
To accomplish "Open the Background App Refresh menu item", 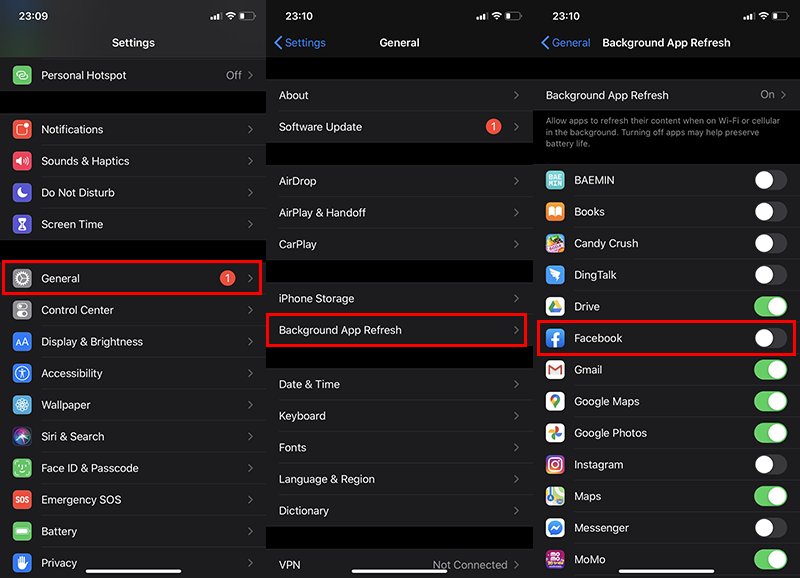I will (396, 330).
